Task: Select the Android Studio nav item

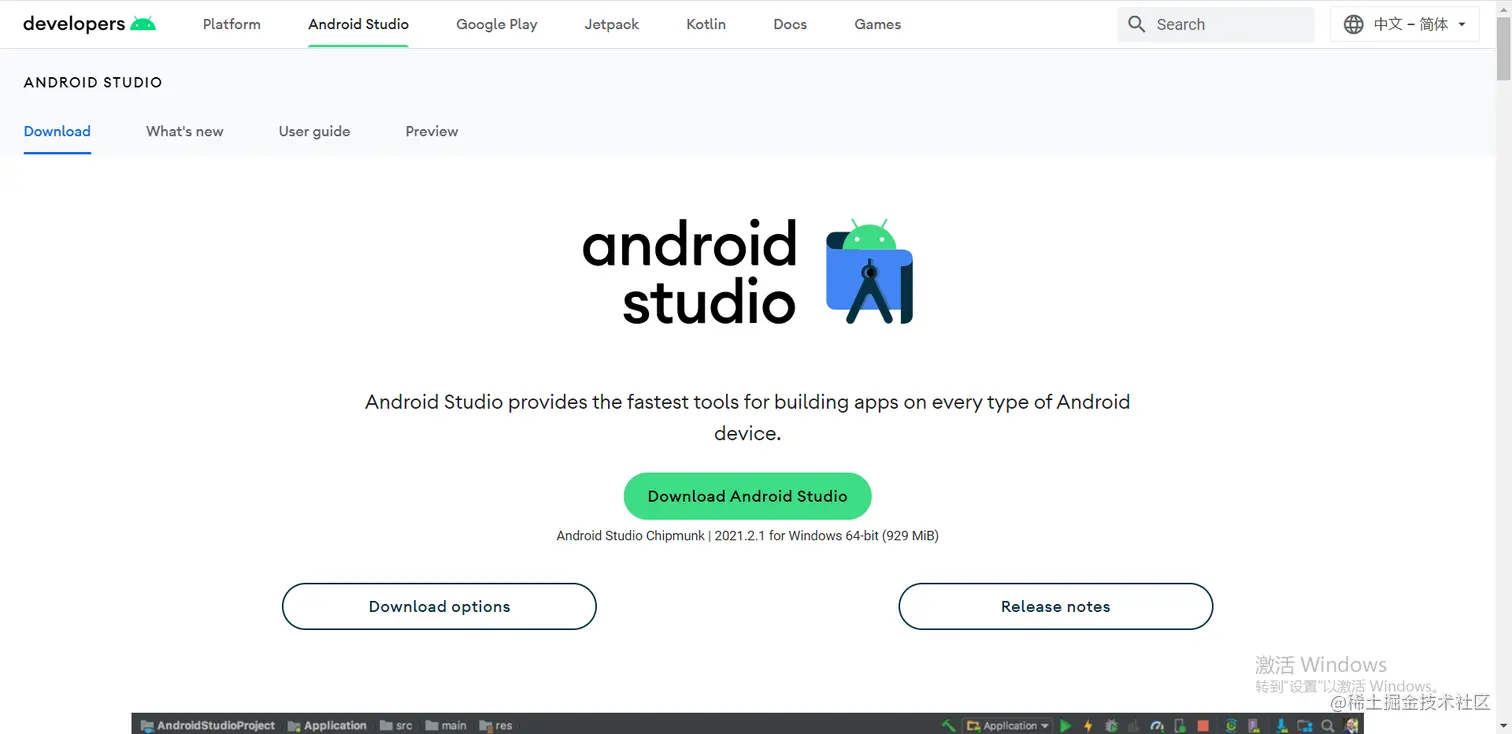Action: click(x=358, y=24)
